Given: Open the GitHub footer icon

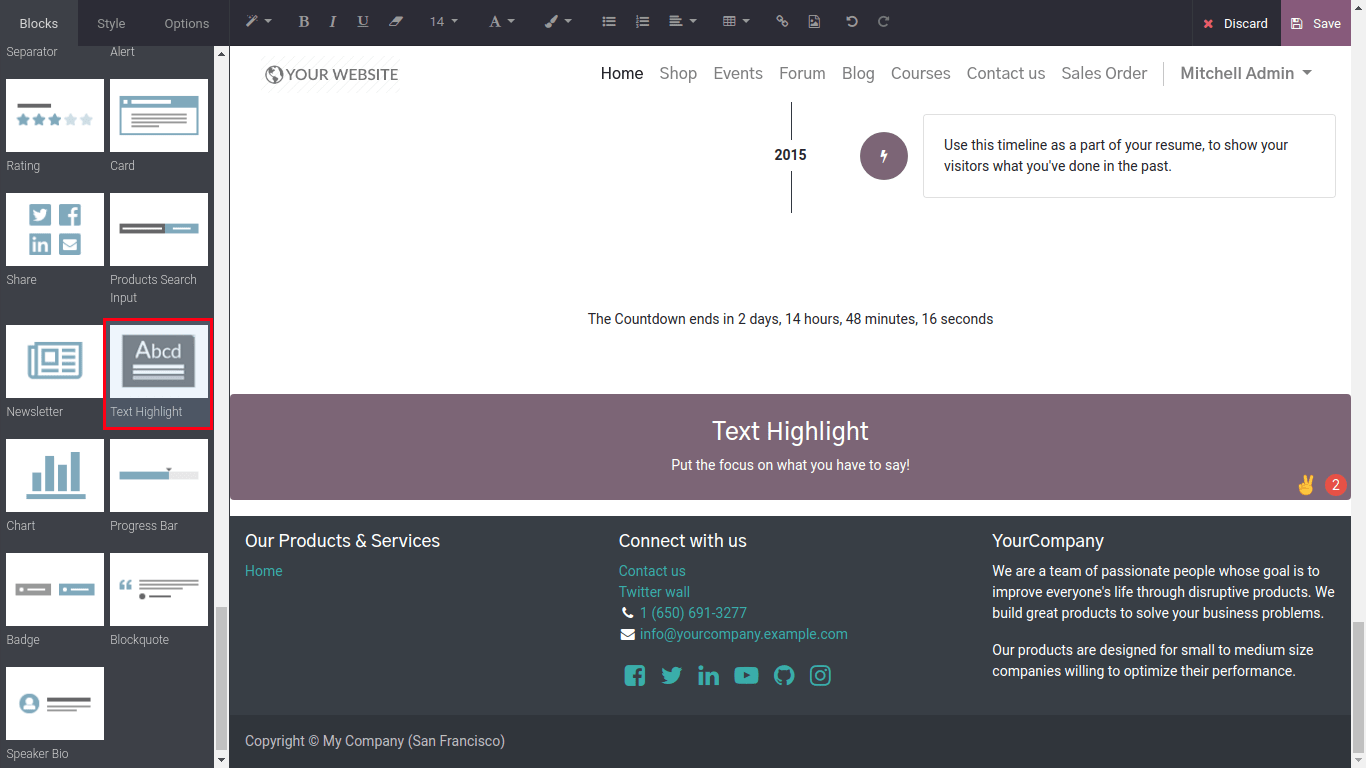Looking at the screenshot, I should [x=784, y=676].
